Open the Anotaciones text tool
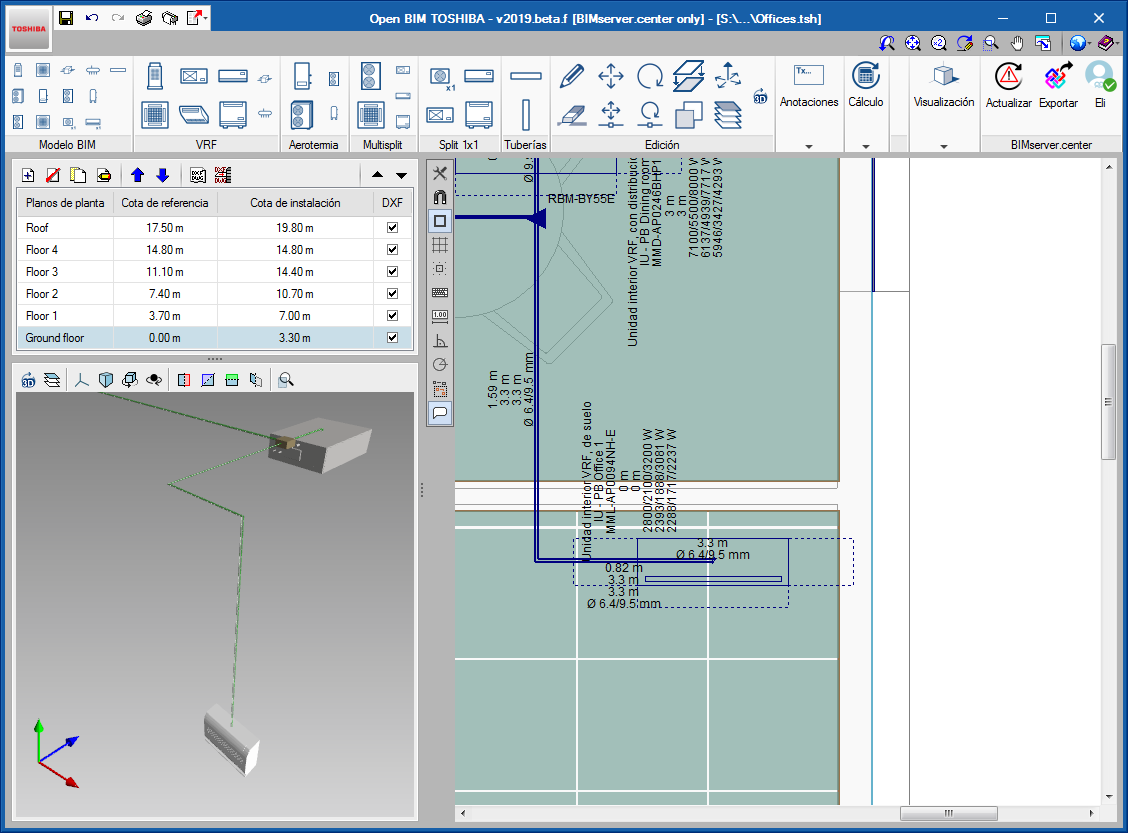Viewport: 1128px width, 833px height. click(809, 76)
